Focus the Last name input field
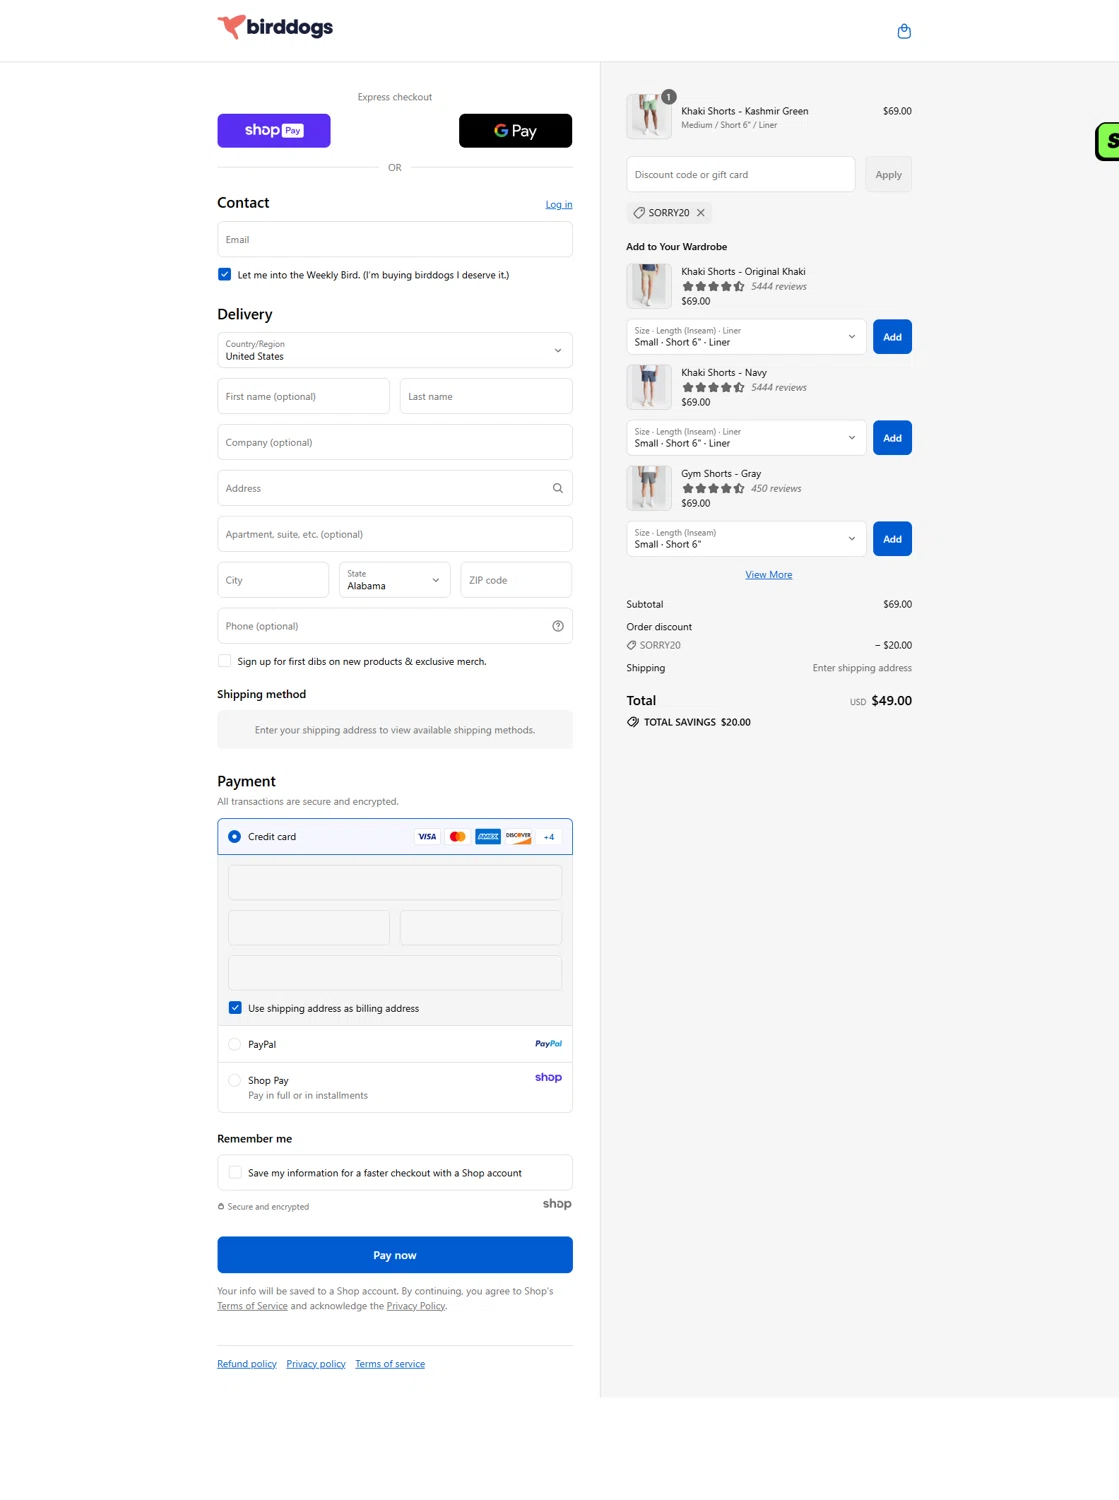Screen dimensions: 1119x1500 486,396
